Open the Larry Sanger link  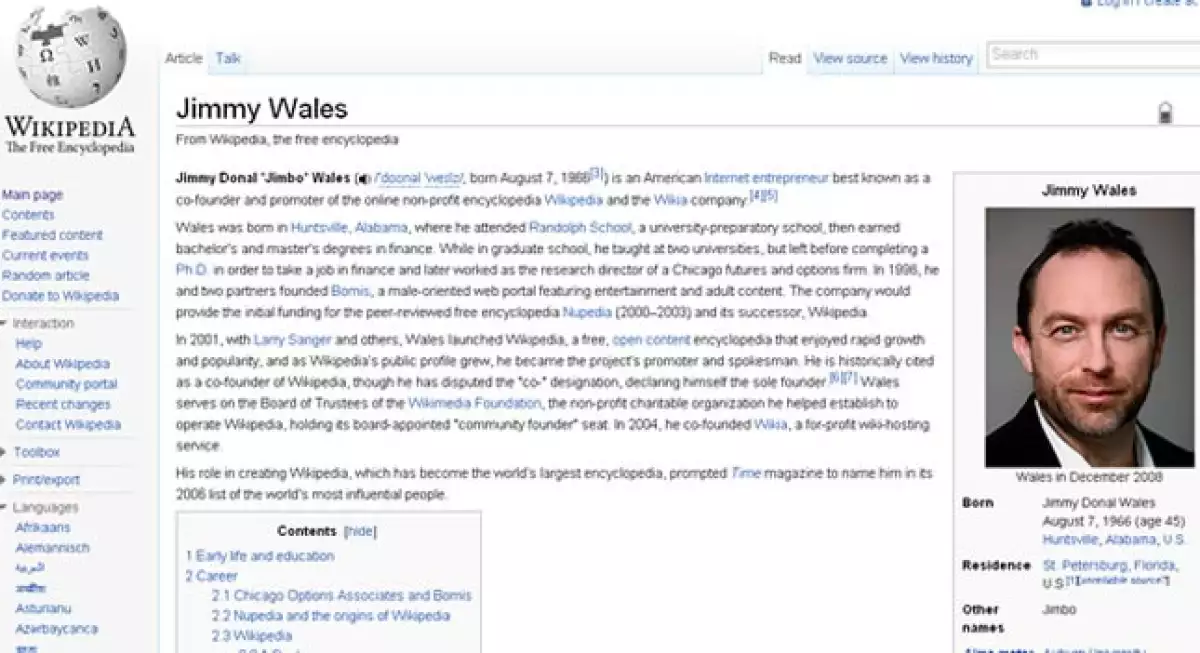coord(292,340)
